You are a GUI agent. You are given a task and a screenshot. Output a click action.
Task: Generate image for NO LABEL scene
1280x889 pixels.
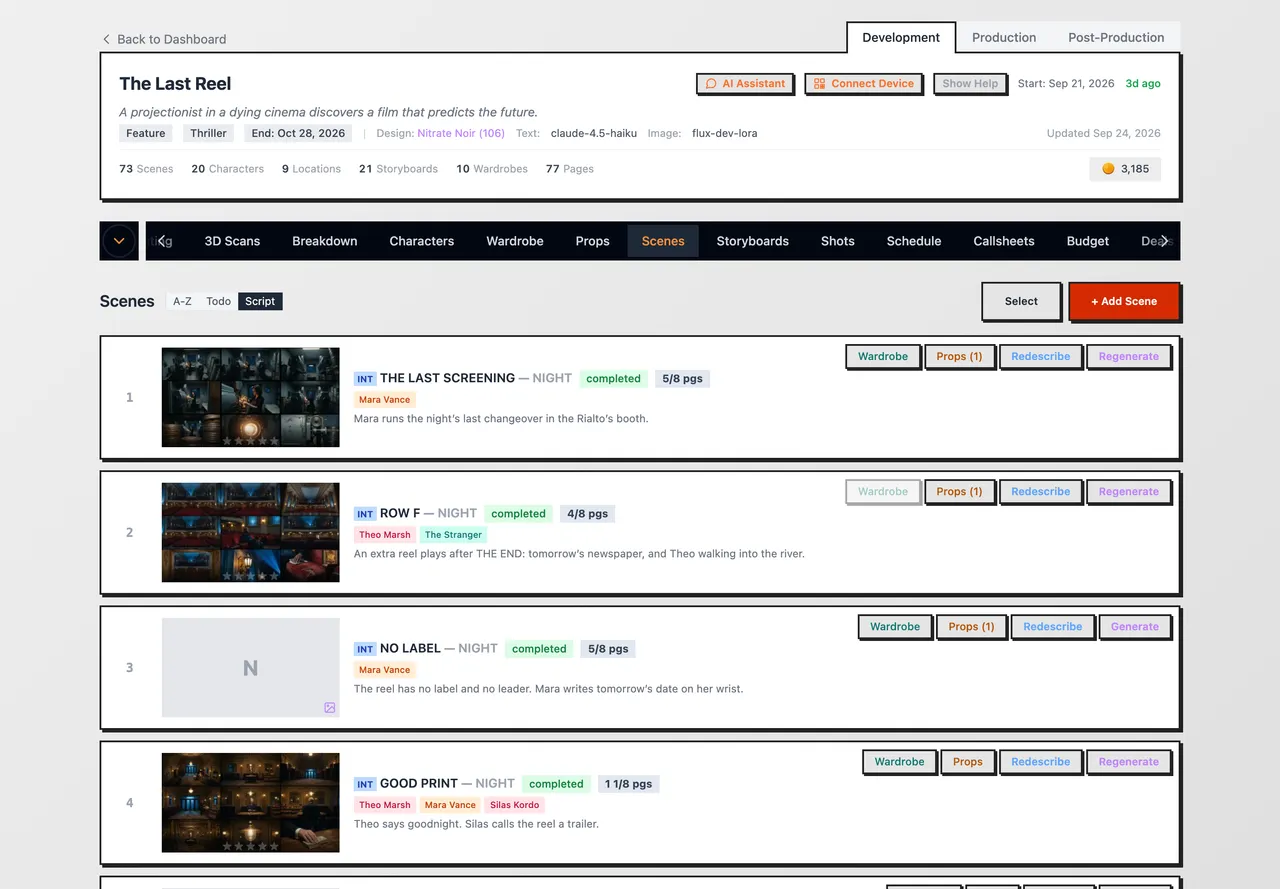(1134, 627)
